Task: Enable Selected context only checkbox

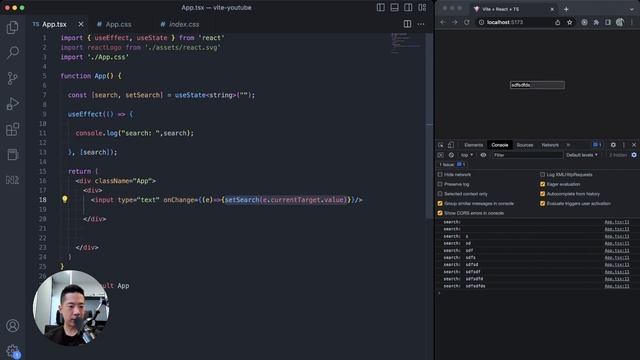Action: [x=440, y=194]
